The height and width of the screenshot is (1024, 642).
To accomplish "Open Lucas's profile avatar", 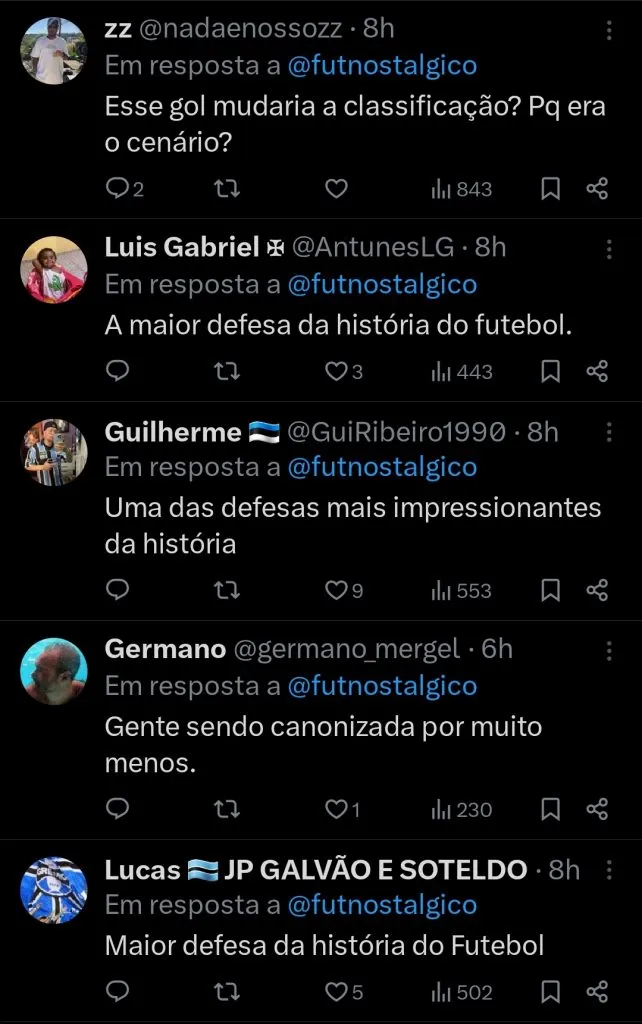I will tap(54, 889).
